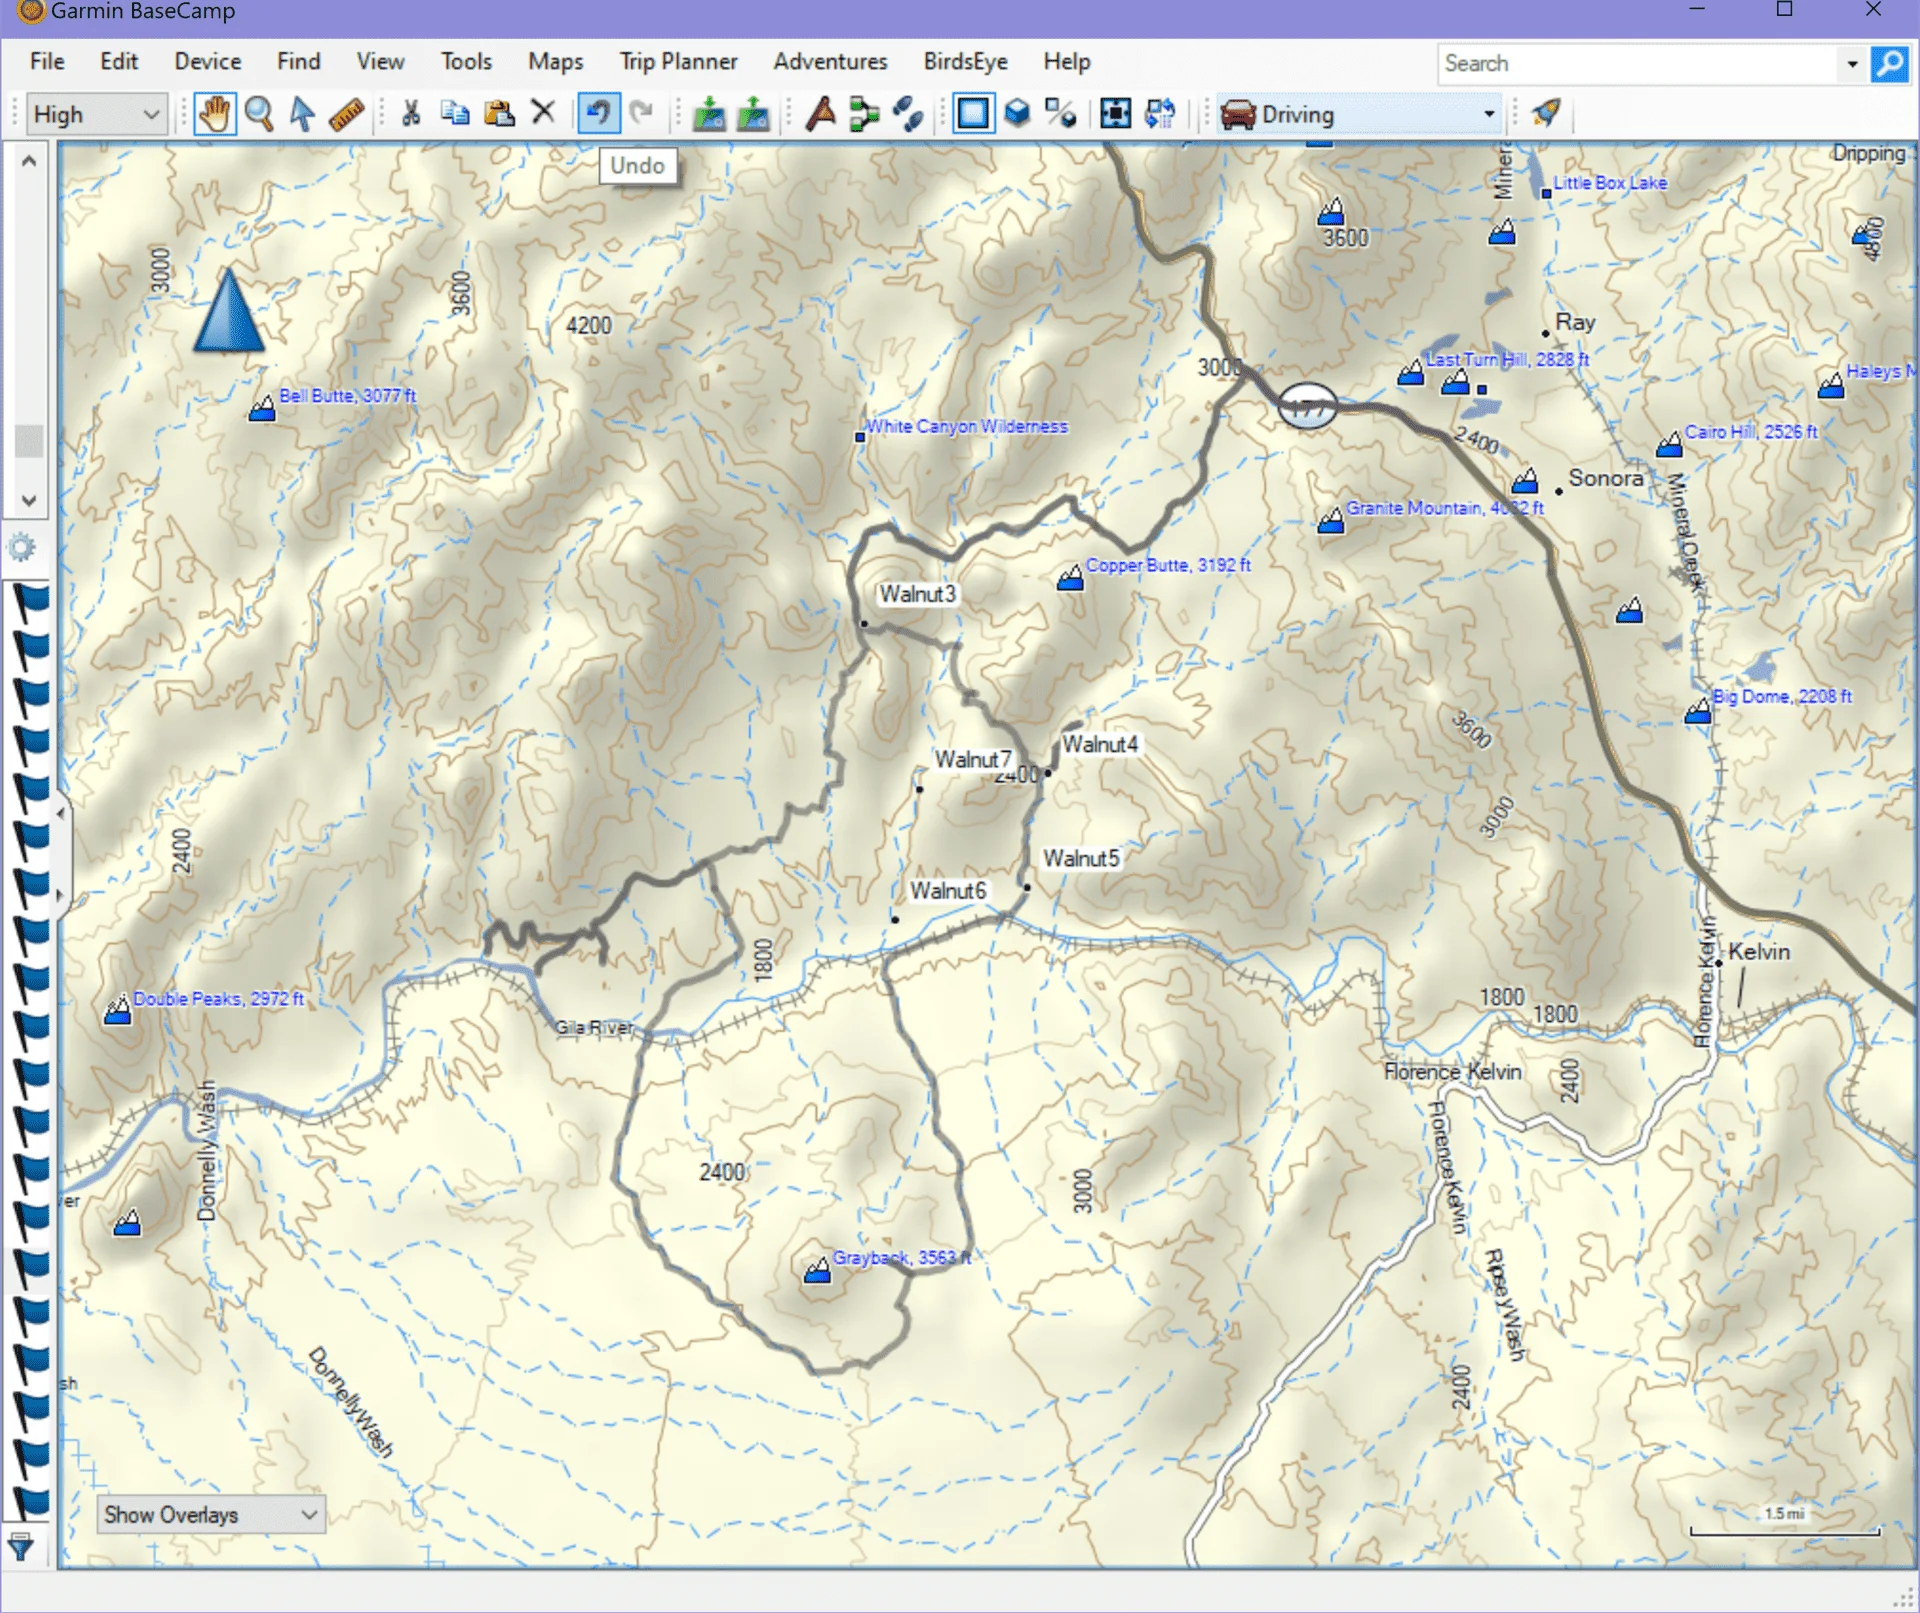Click the Transfer/sync data icon
Viewport: 1920px width, 1613px height.
1160,113
